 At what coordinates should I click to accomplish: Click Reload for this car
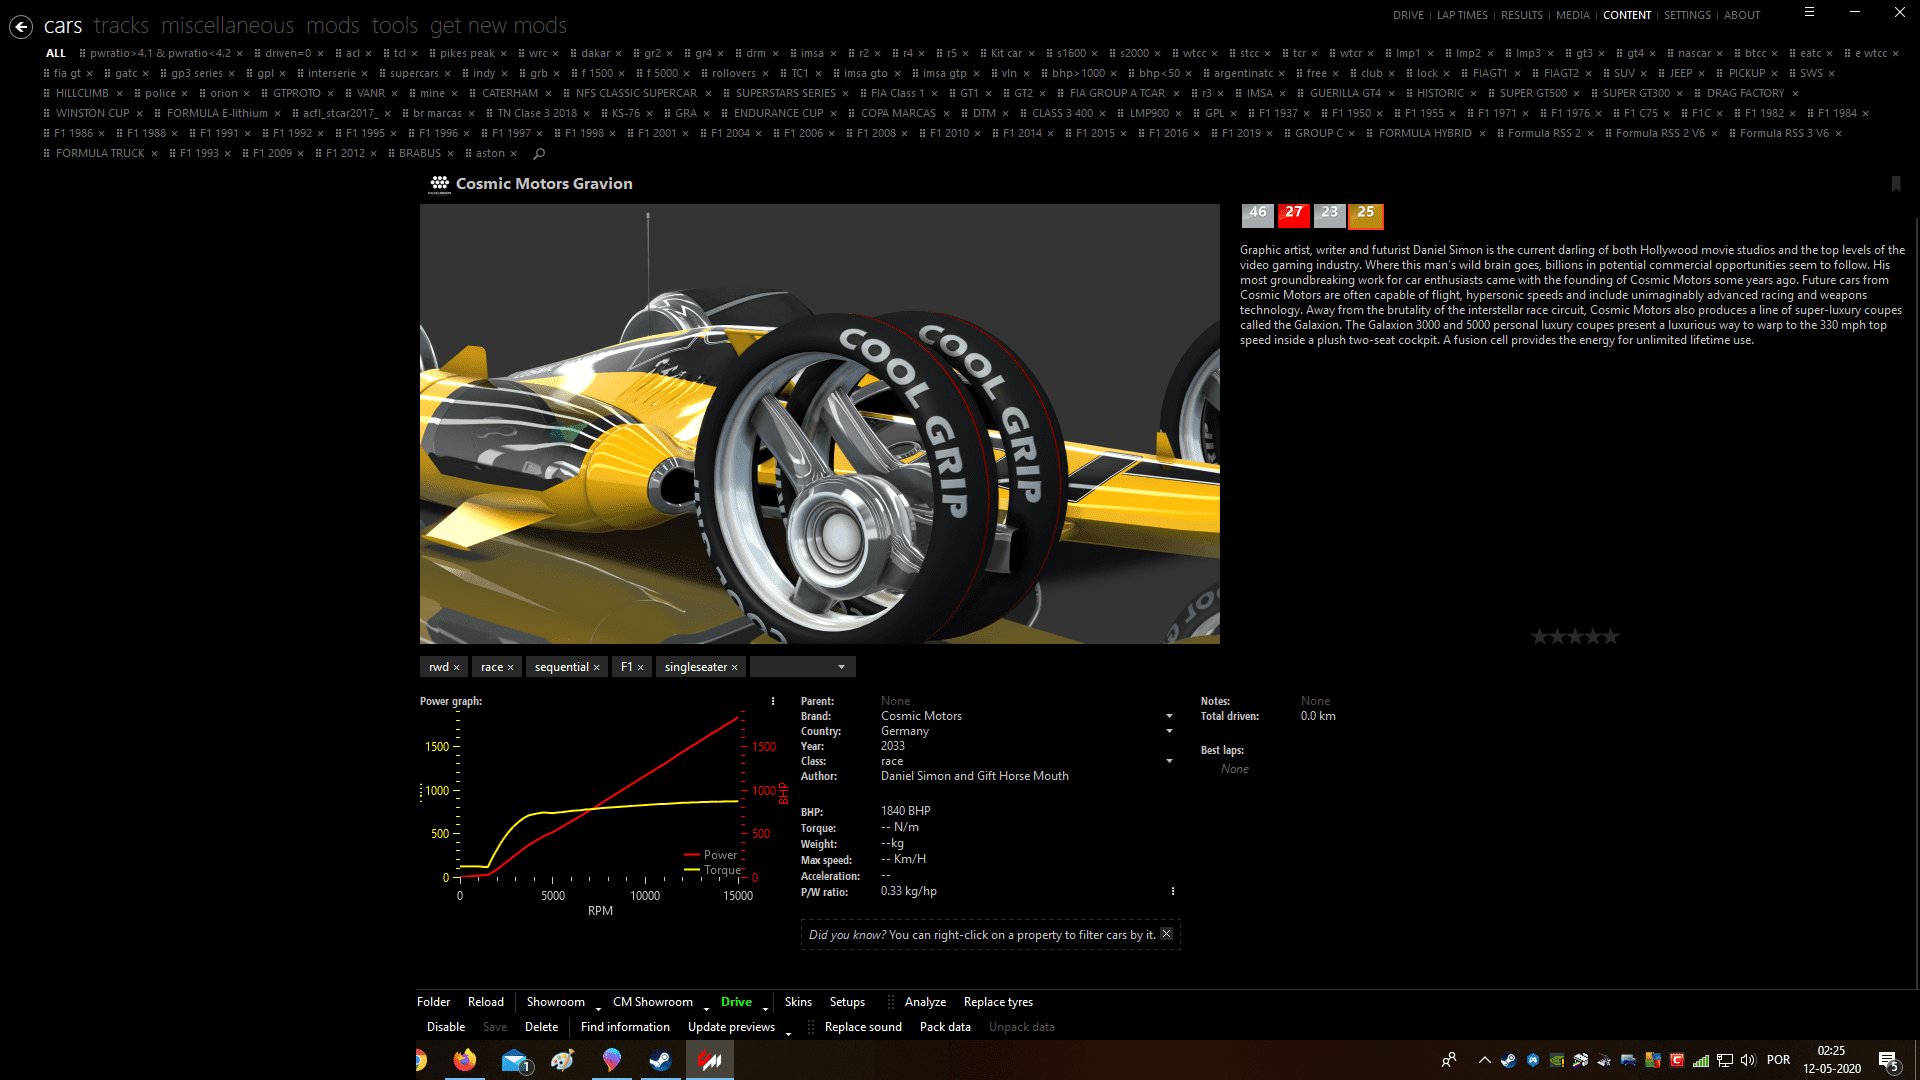486,1002
